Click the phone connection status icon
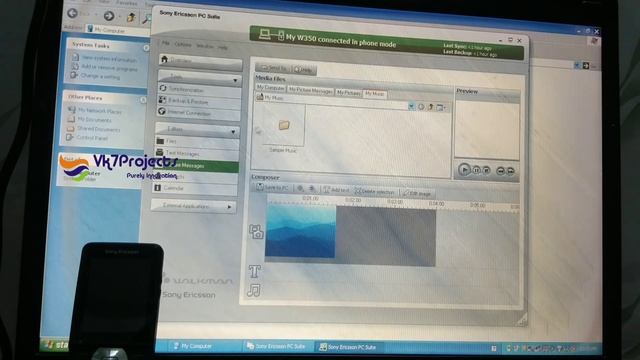640x360 pixels. click(271, 34)
